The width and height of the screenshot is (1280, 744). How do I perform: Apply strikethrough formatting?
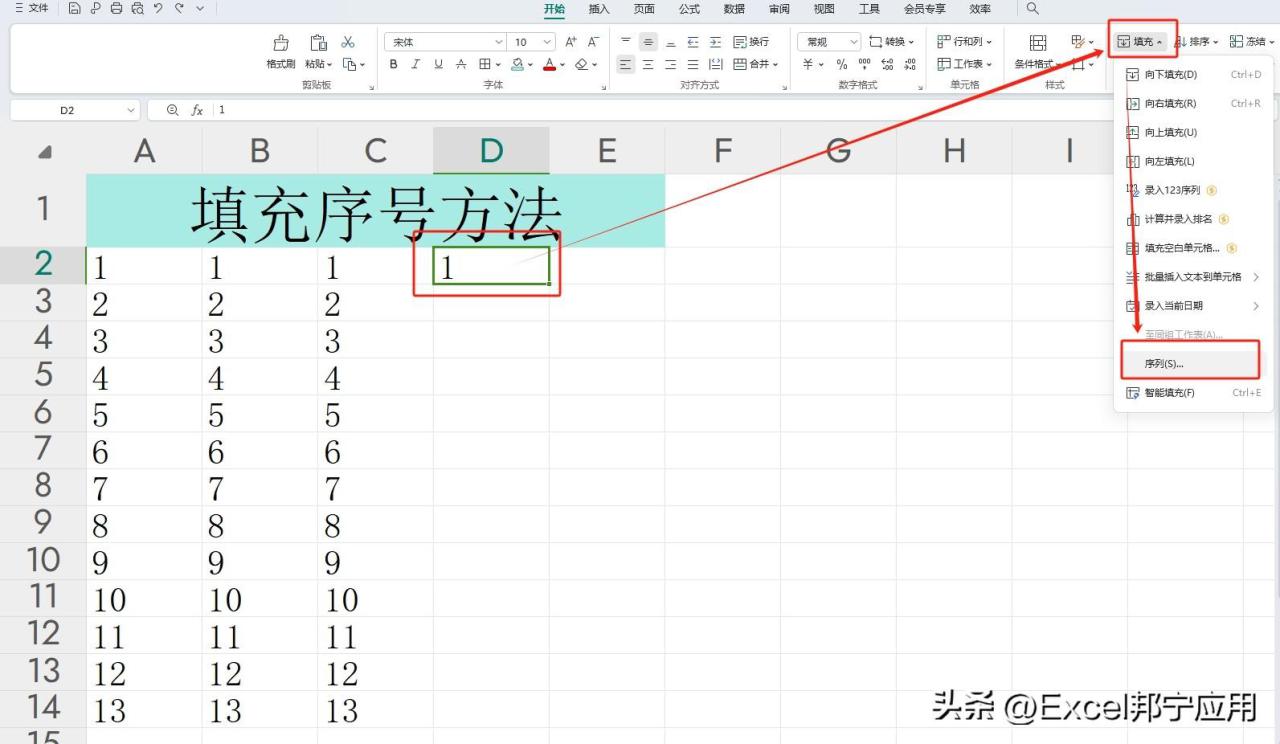click(x=461, y=64)
